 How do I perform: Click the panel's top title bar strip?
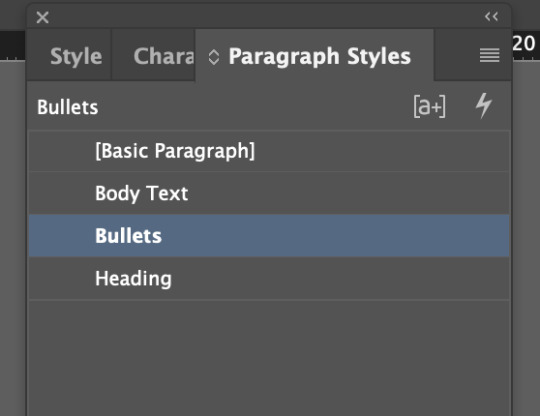(267, 17)
